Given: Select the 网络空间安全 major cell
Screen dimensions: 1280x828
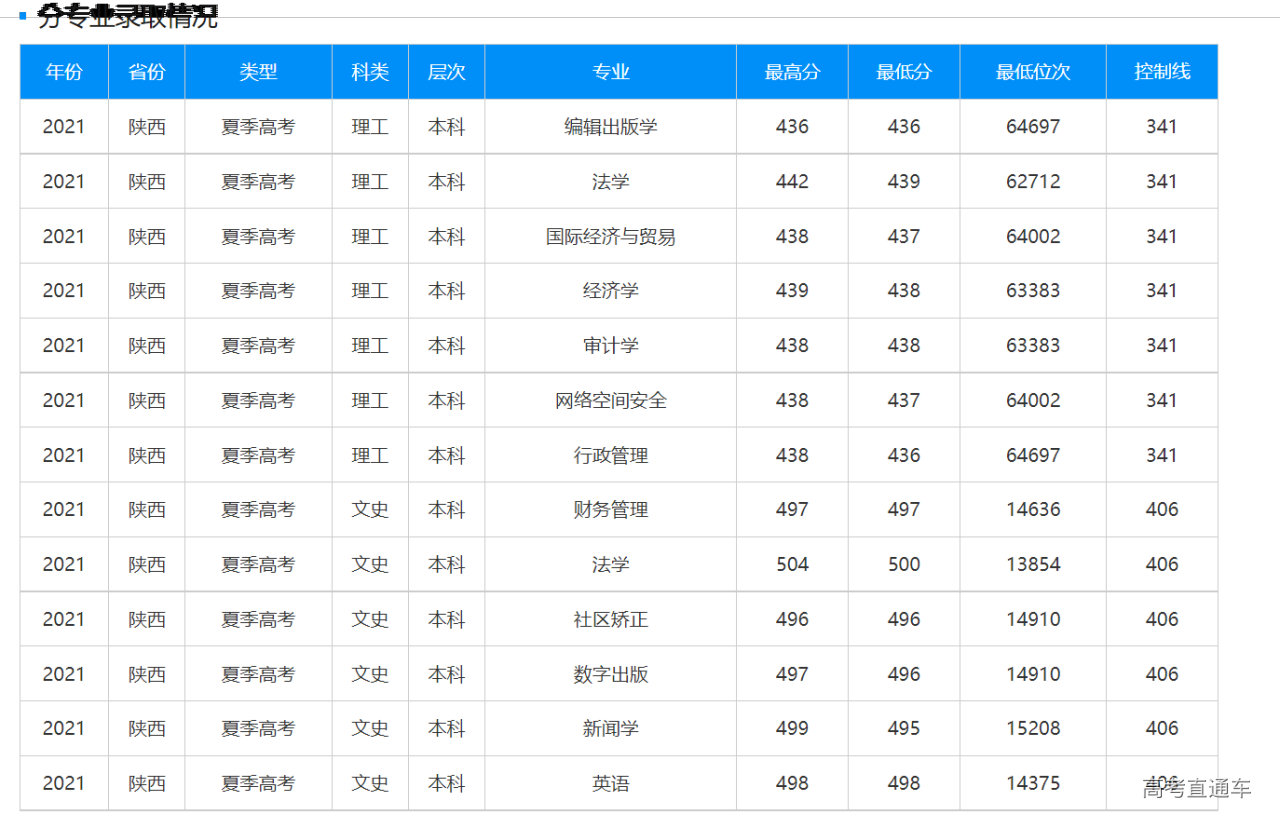Looking at the screenshot, I should [610, 401].
